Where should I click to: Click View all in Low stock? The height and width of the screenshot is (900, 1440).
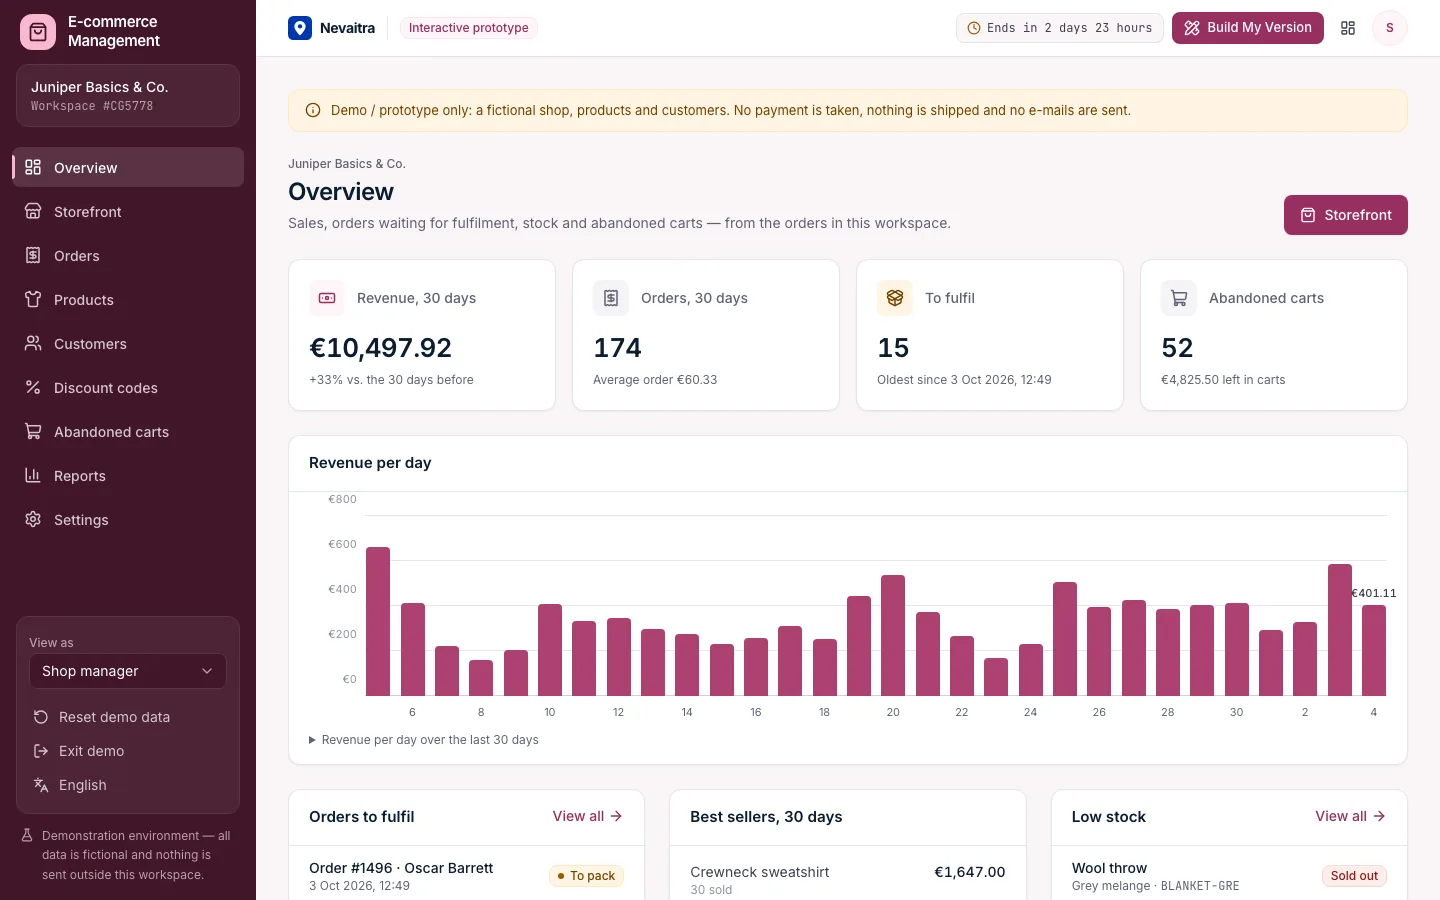1350,816
